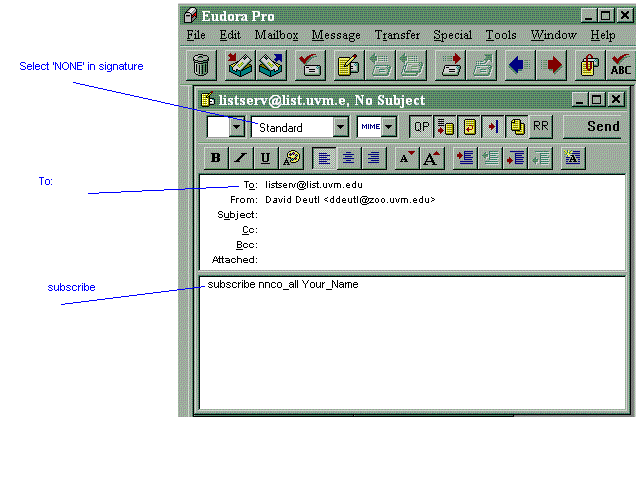The width and height of the screenshot is (640, 480).
Task: Run the ABC spell check icon
Action: (x=620, y=66)
